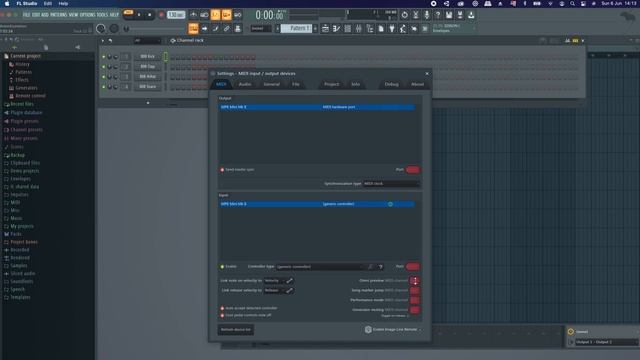Select the 808 Clap channel button
The height and width of the screenshot is (360, 640).
[147, 67]
